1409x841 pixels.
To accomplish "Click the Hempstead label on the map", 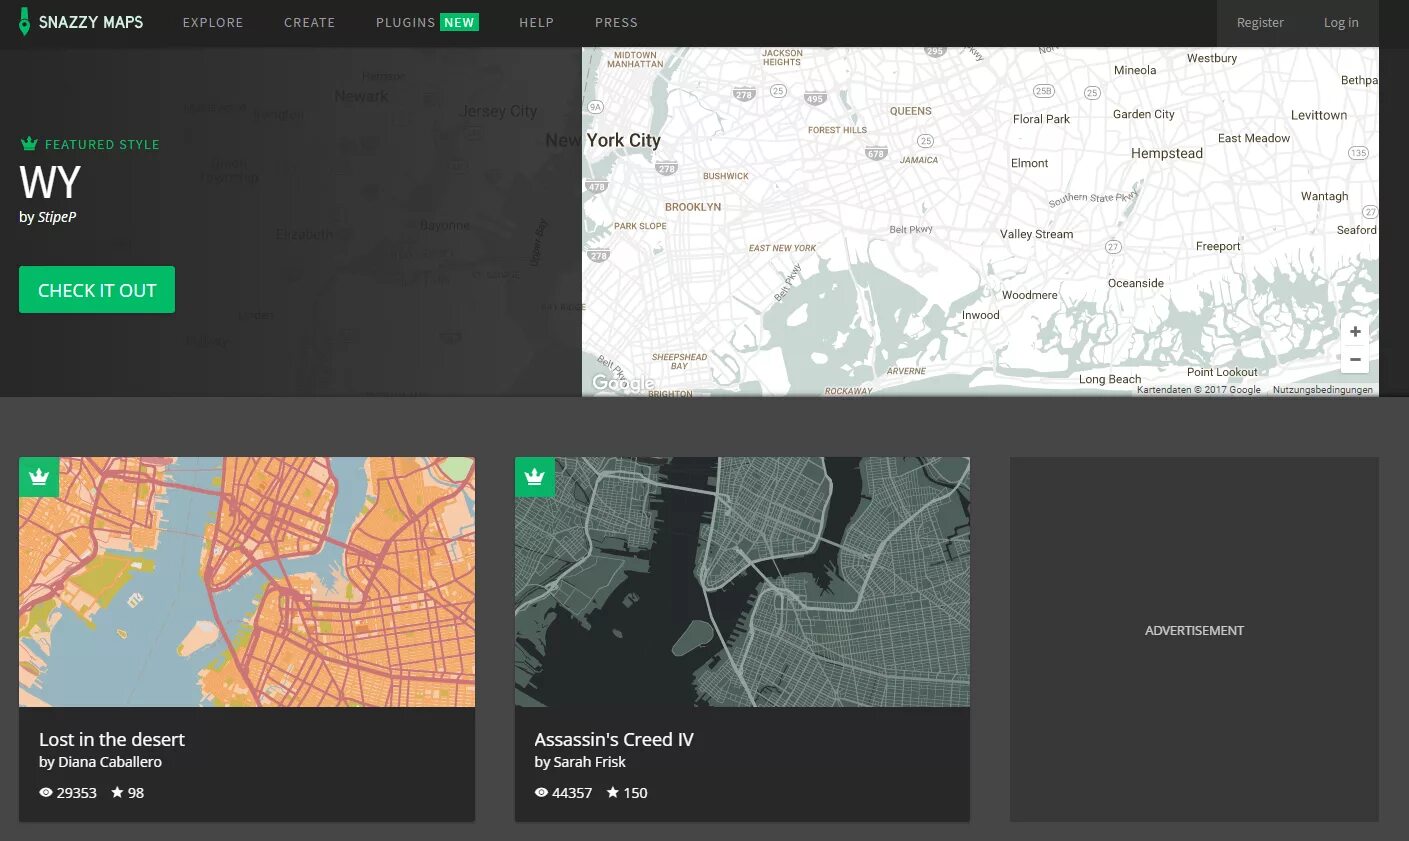I will pos(1167,153).
